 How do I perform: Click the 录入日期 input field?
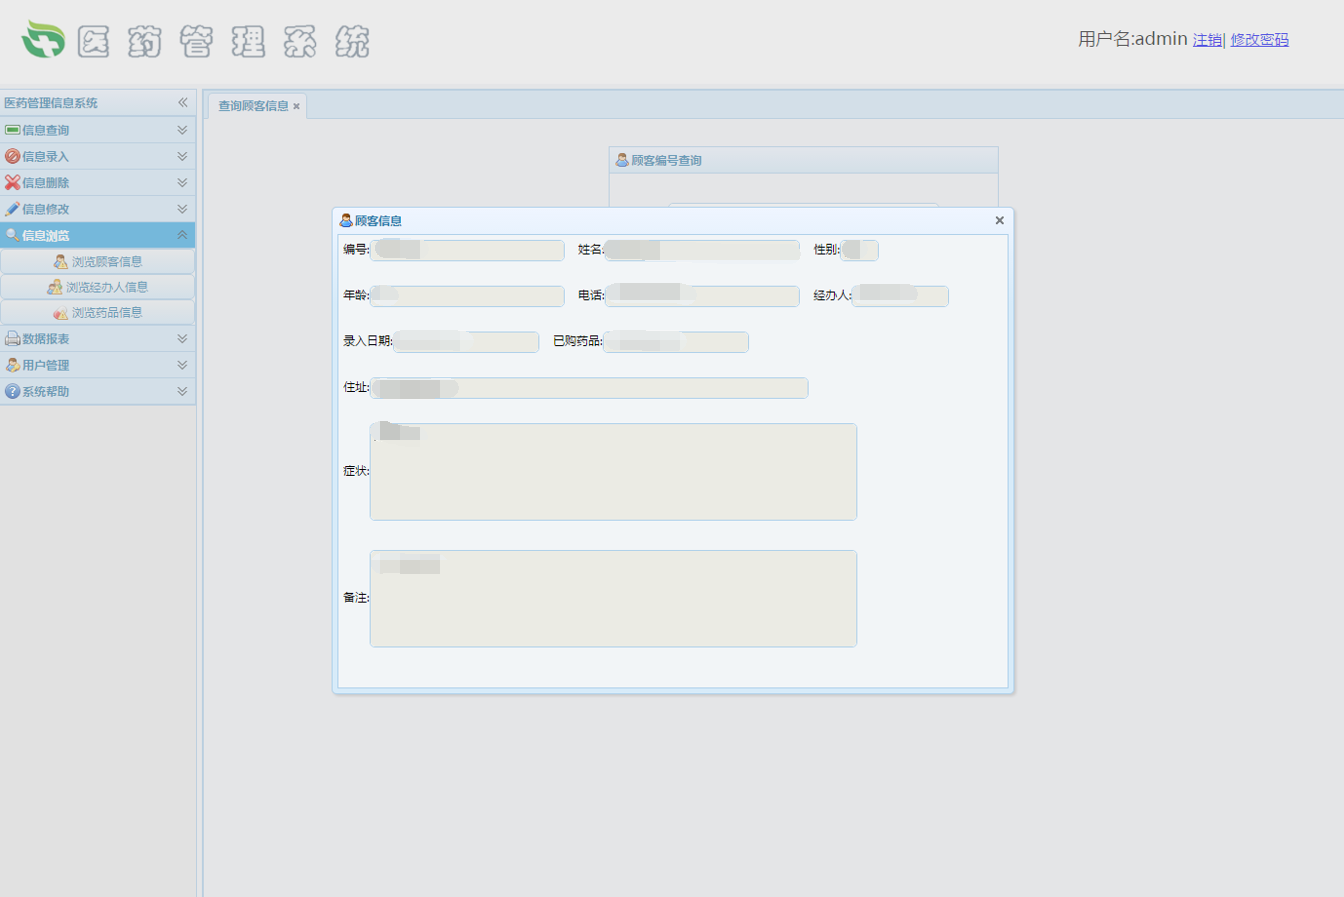click(x=466, y=342)
